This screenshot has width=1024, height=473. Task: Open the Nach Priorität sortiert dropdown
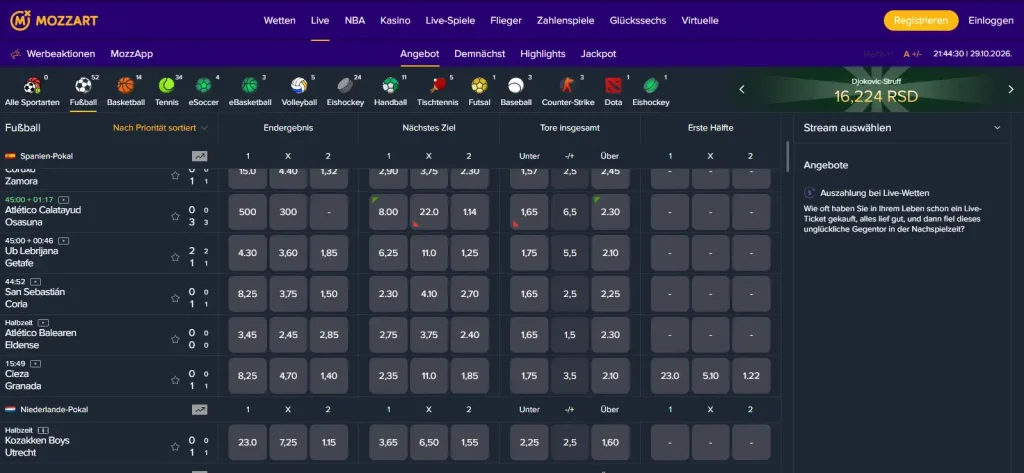pos(160,128)
